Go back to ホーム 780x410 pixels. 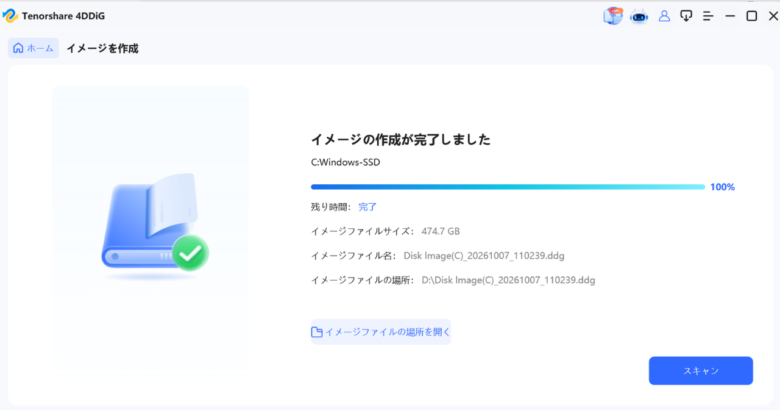tap(33, 48)
